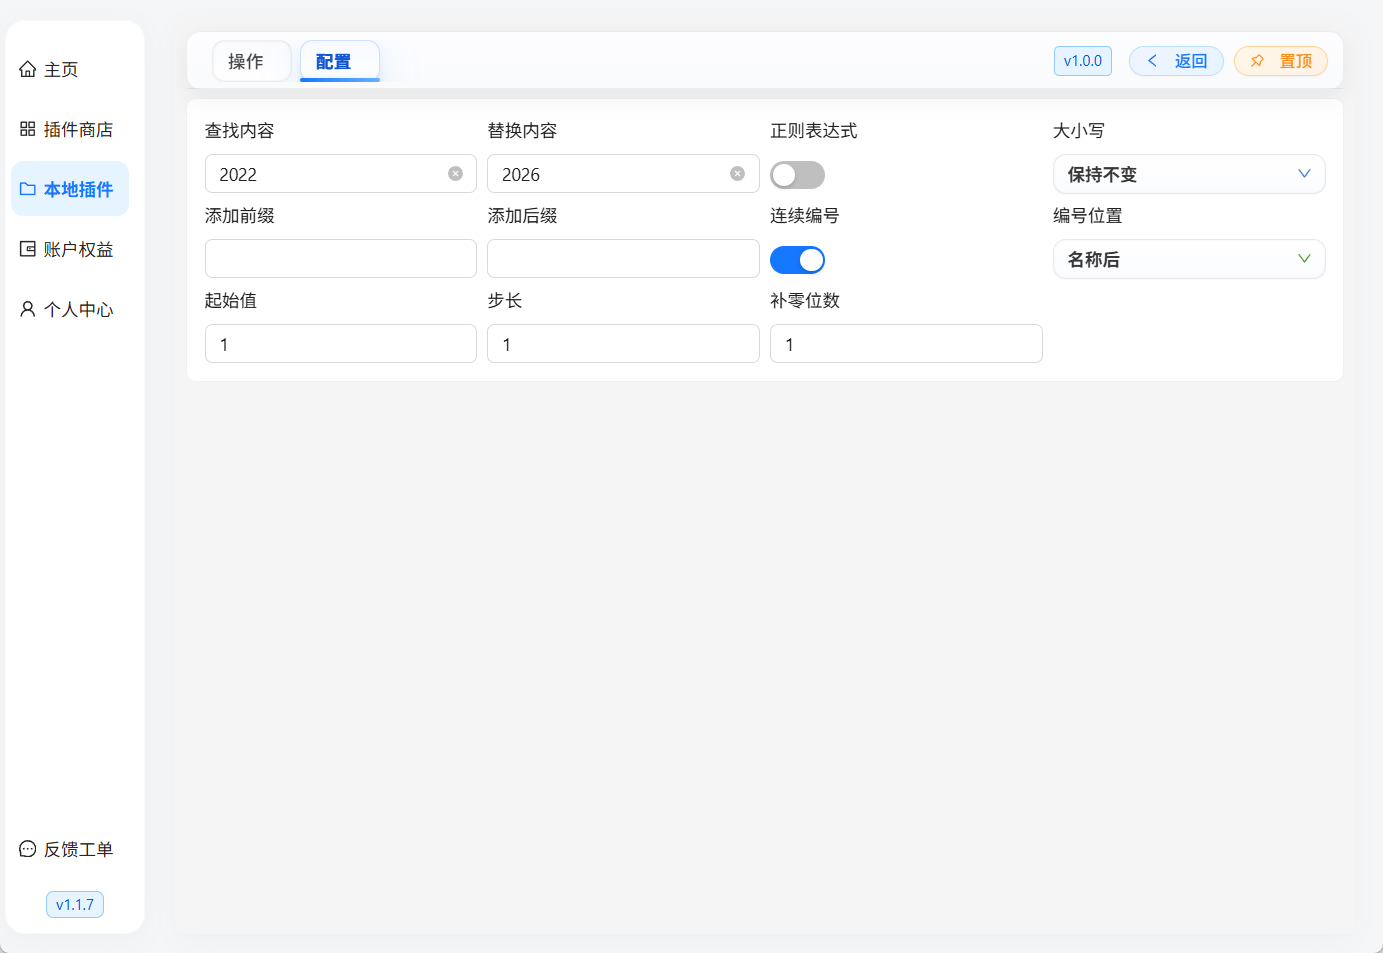This screenshot has width=1383, height=953.
Task: Open 账户权益 in the sidebar
Action: pyautogui.click(x=70, y=249)
